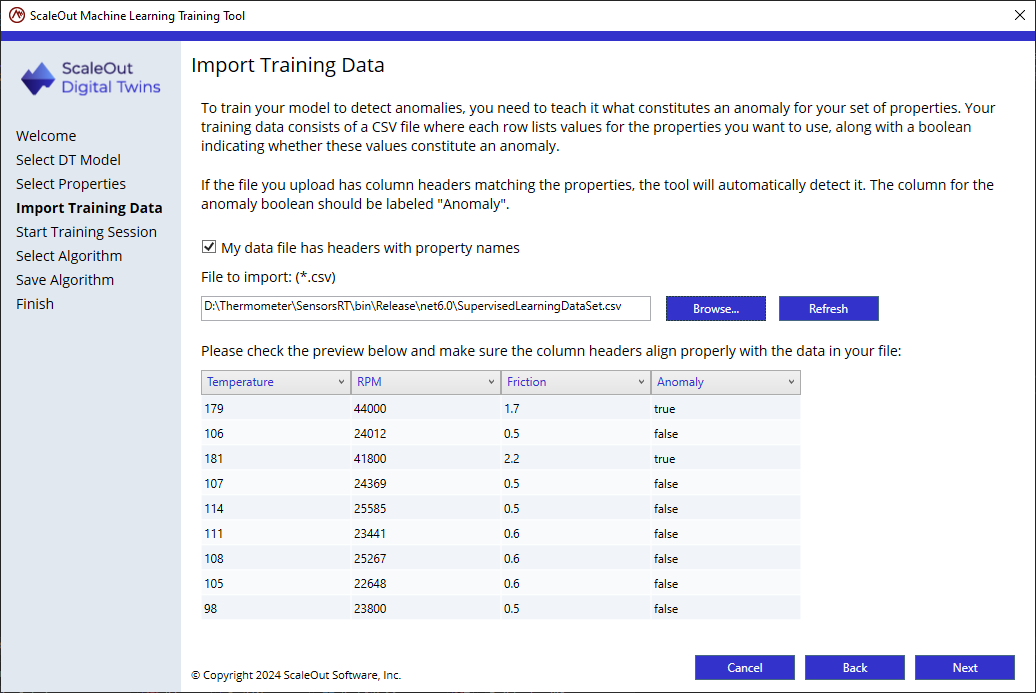Viewport: 1036px width, 693px height.
Task: Go to Start Training Session step
Action: click(x=87, y=232)
